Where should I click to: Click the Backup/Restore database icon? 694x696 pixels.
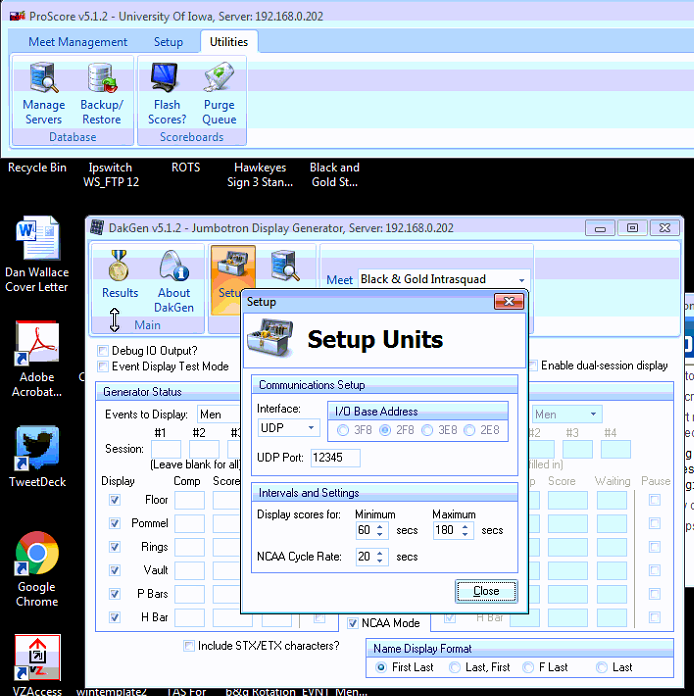[101, 91]
